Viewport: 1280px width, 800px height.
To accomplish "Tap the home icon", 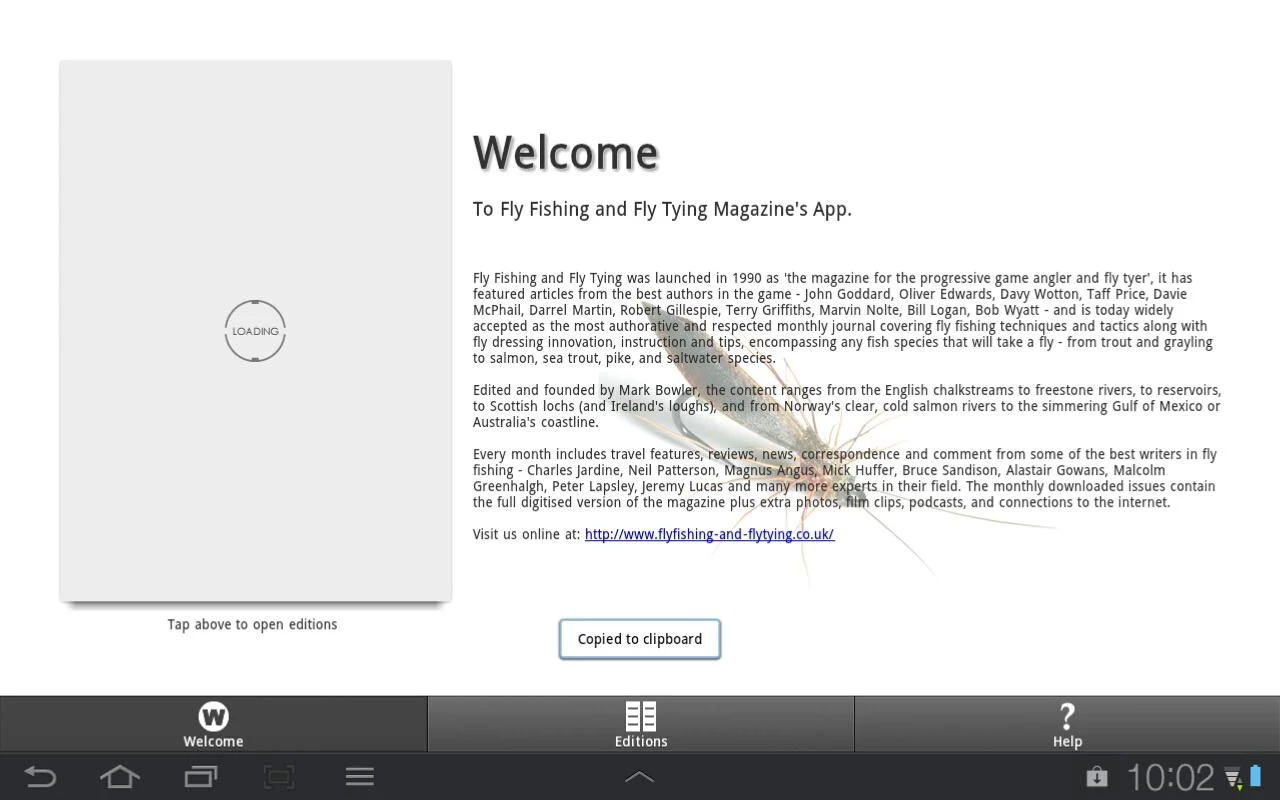I will (119, 776).
